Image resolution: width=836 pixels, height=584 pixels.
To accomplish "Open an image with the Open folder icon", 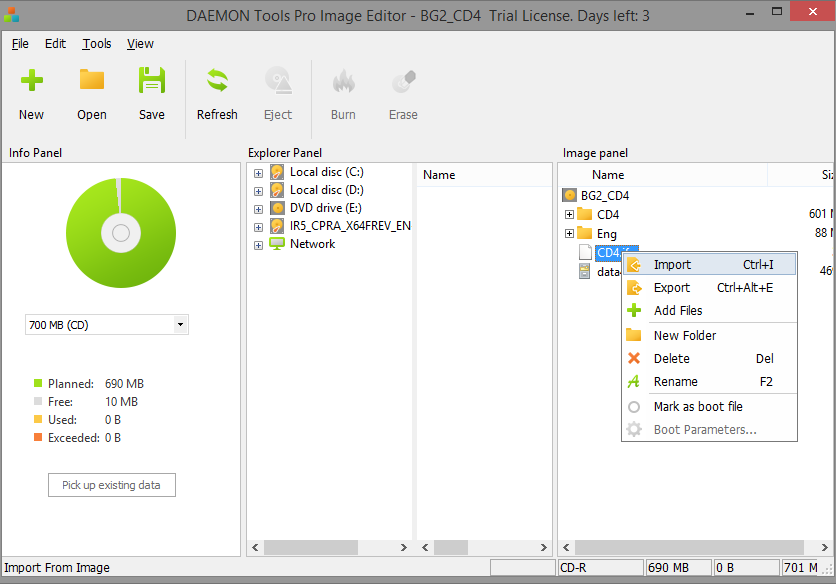I will (x=92, y=79).
